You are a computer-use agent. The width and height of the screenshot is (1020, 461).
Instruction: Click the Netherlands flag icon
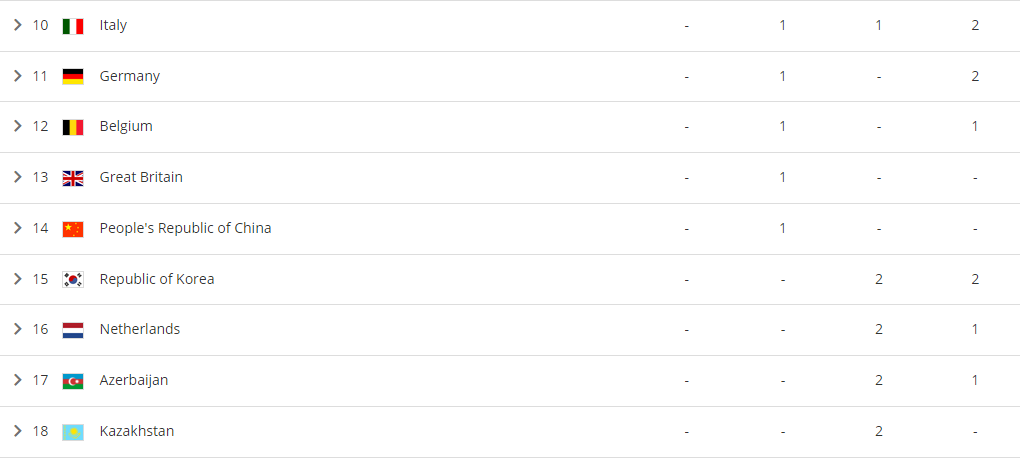[x=73, y=330]
